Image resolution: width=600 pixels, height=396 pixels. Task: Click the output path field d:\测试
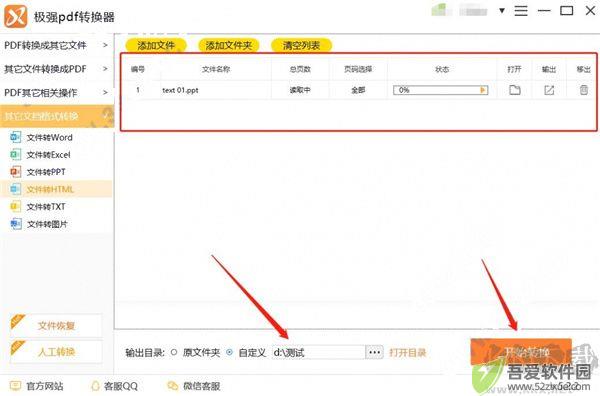(318, 352)
